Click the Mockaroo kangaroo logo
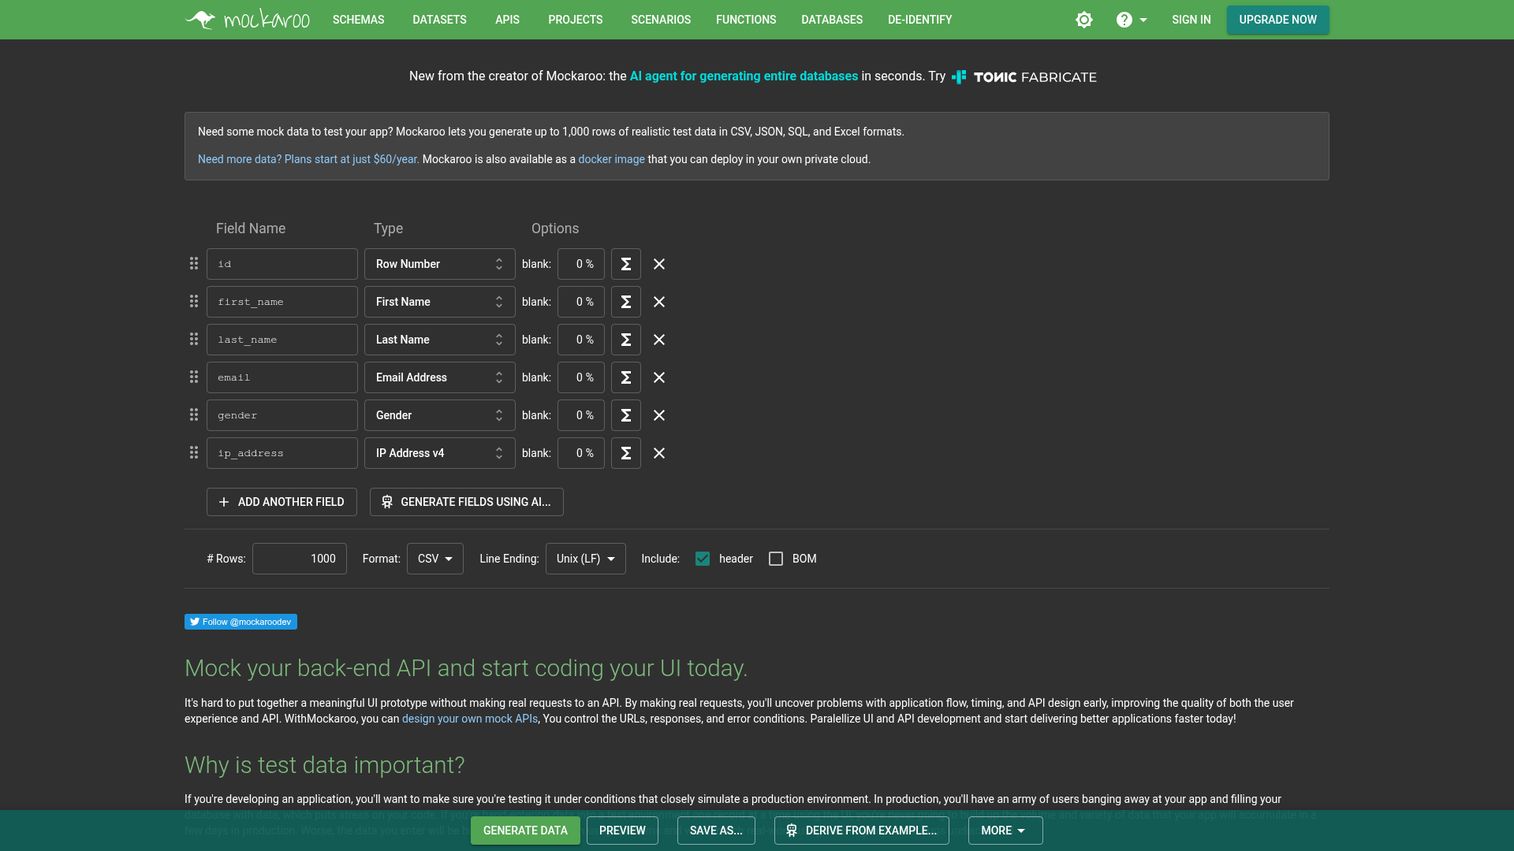This screenshot has height=851, width=1514. click(x=247, y=19)
